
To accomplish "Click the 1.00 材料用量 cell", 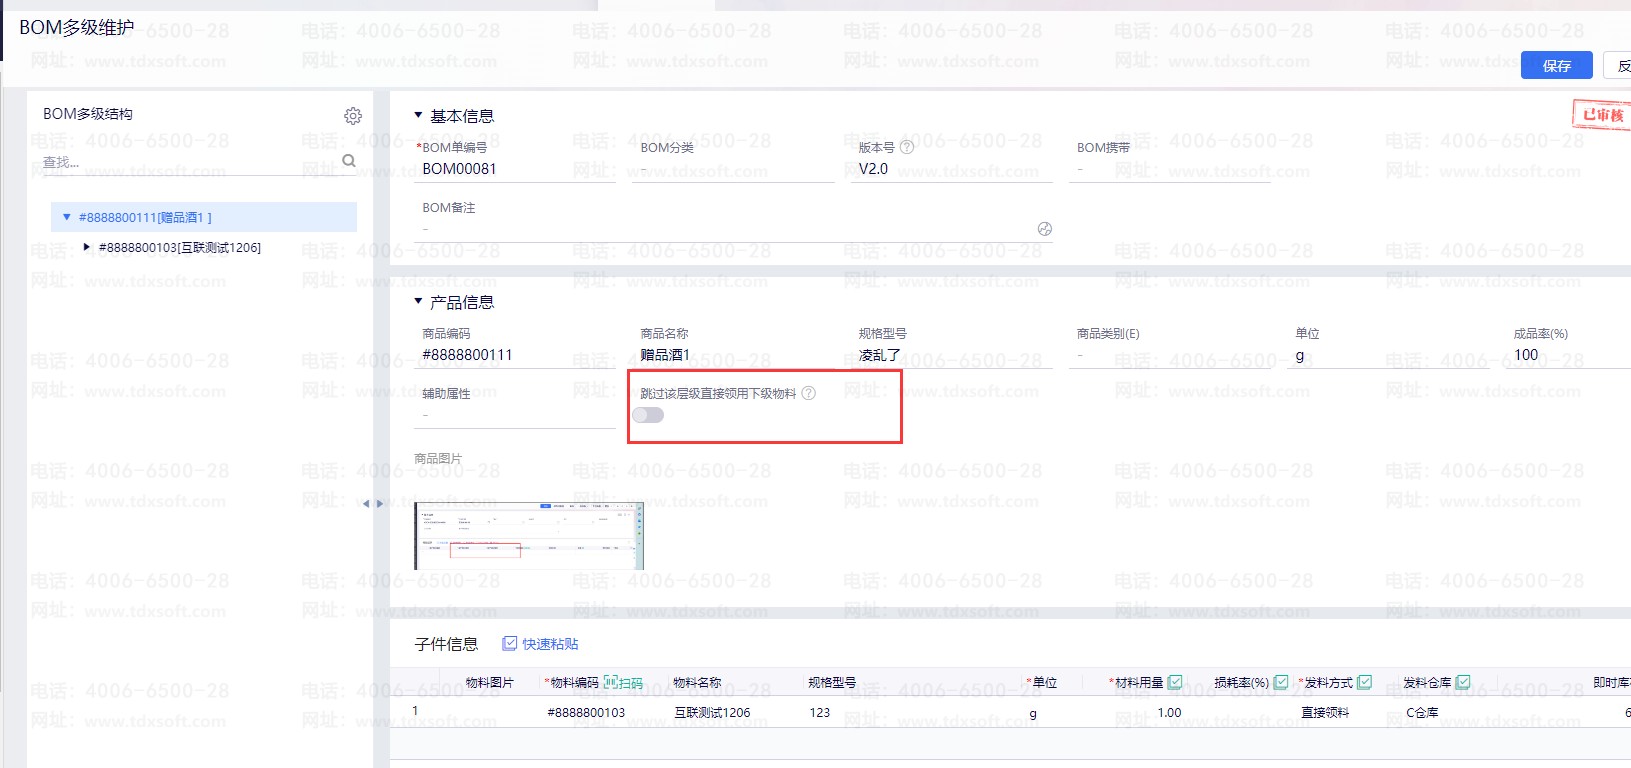I will point(1169,713).
